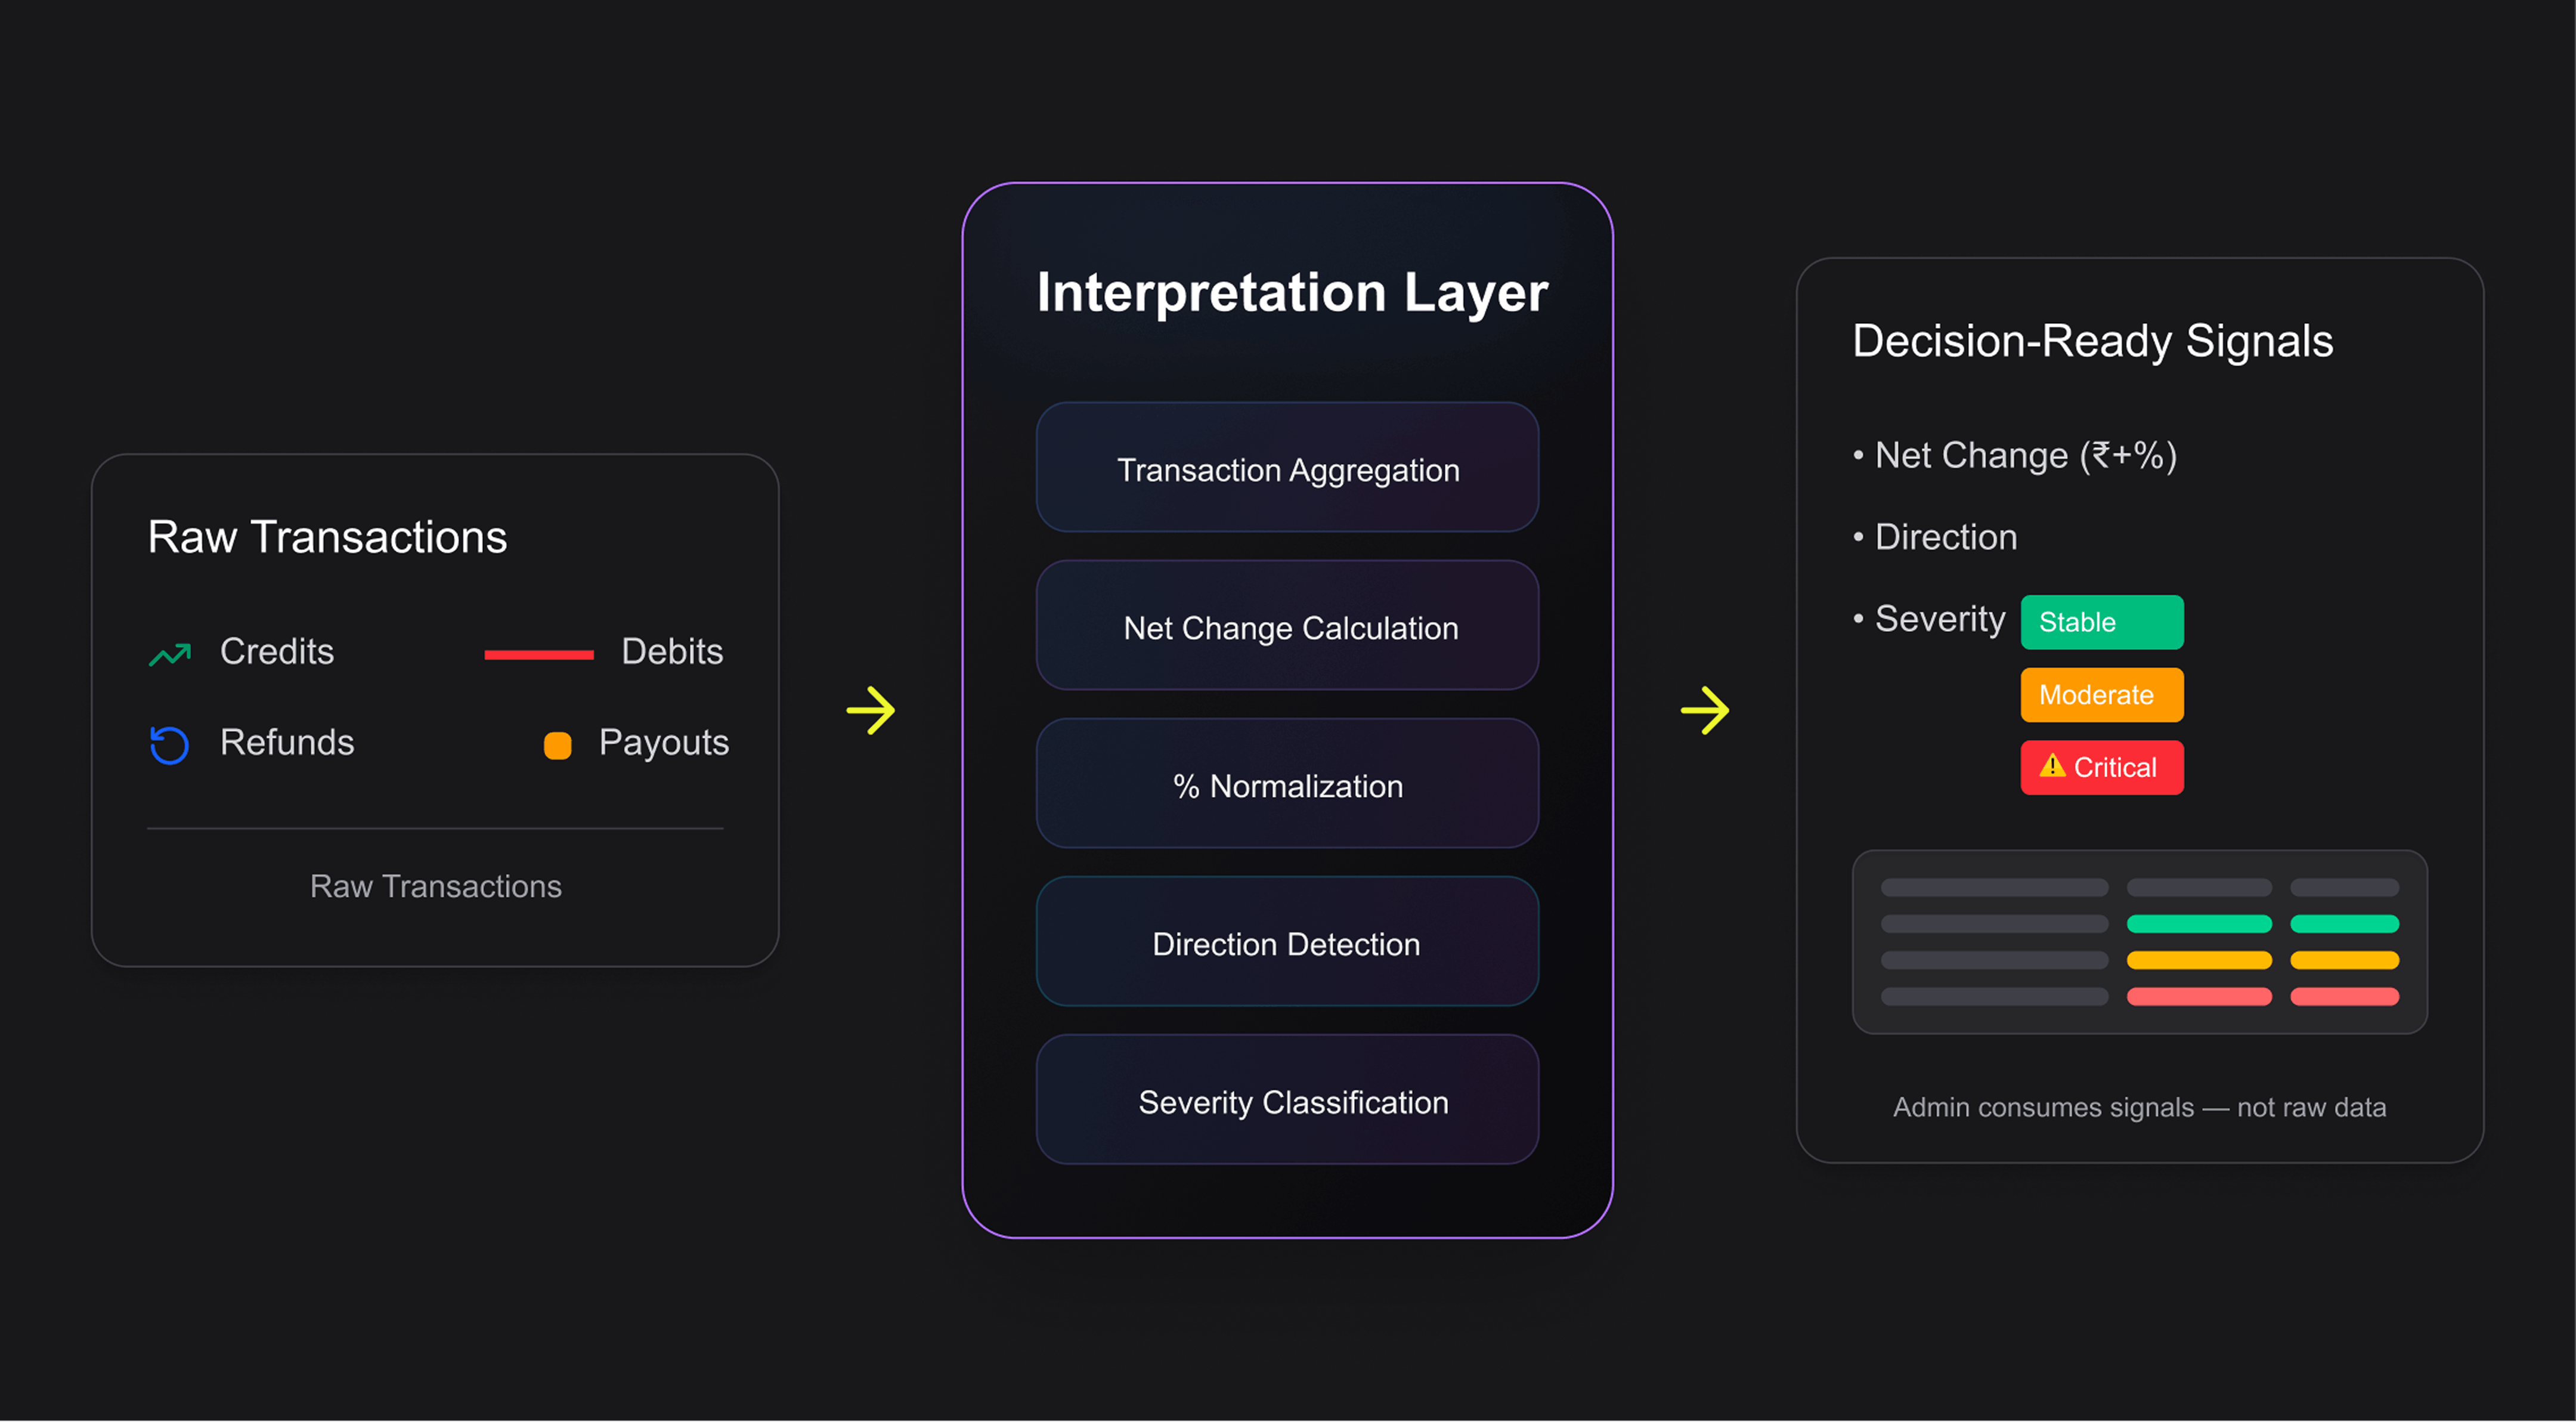Open the Direction Detection step

click(1287, 942)
